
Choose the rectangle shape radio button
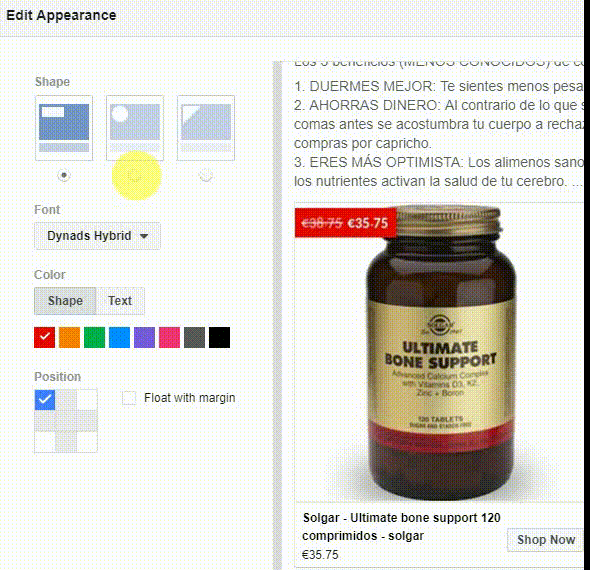[x=64, y=175]
